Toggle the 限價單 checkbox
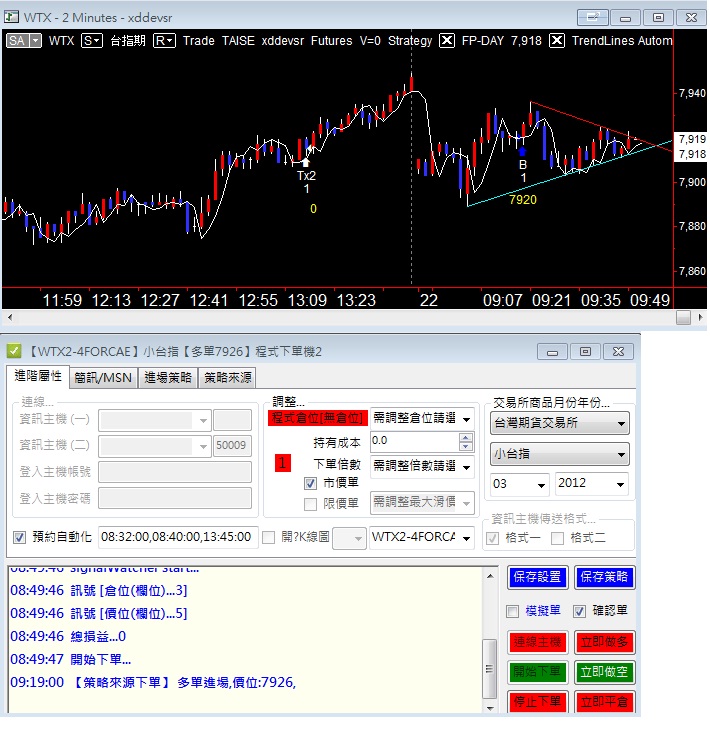Viewport: 710px width, 734px height. 310,504
